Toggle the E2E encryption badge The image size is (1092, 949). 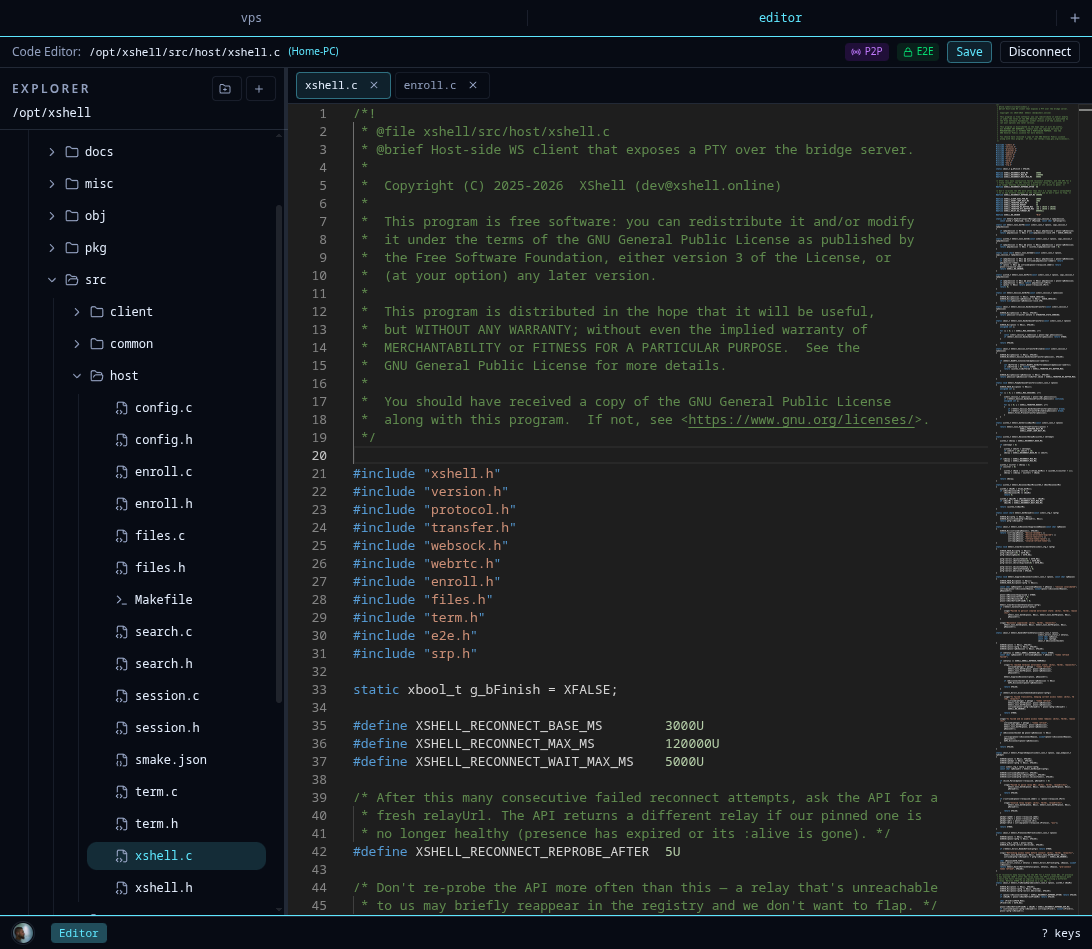(x=919, y=52)
